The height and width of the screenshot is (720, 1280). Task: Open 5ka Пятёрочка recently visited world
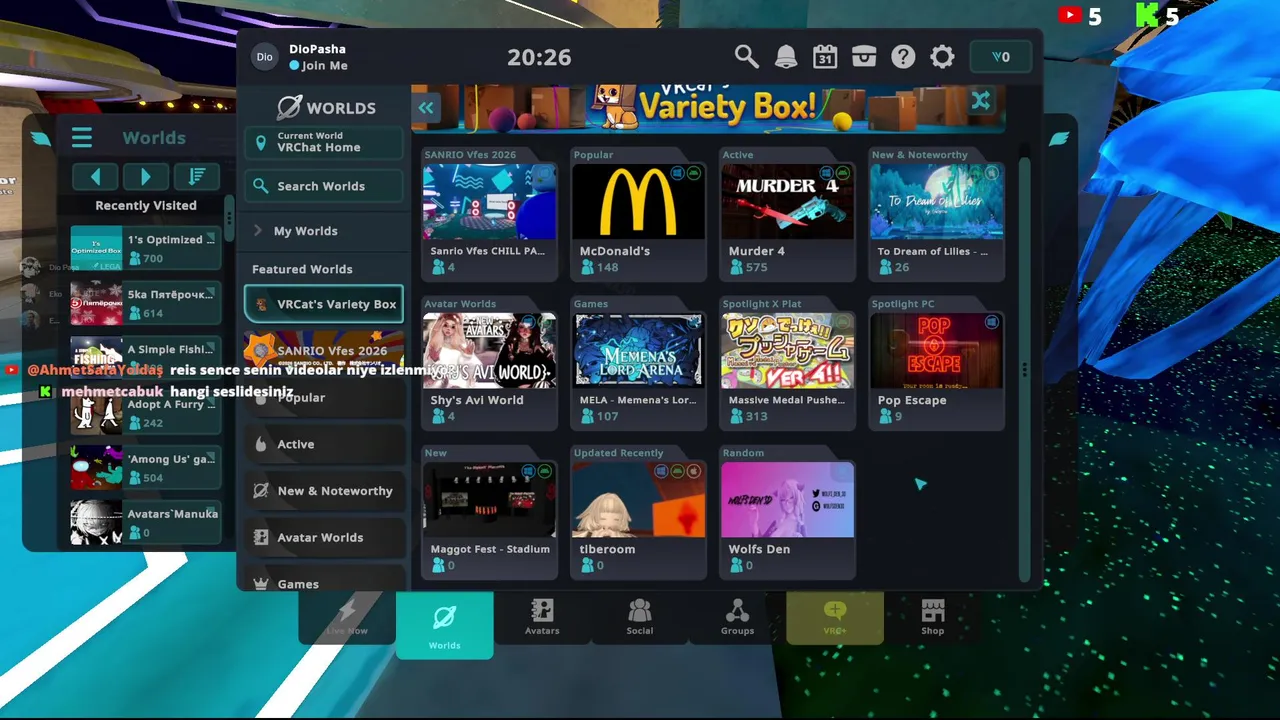(146, 303)
